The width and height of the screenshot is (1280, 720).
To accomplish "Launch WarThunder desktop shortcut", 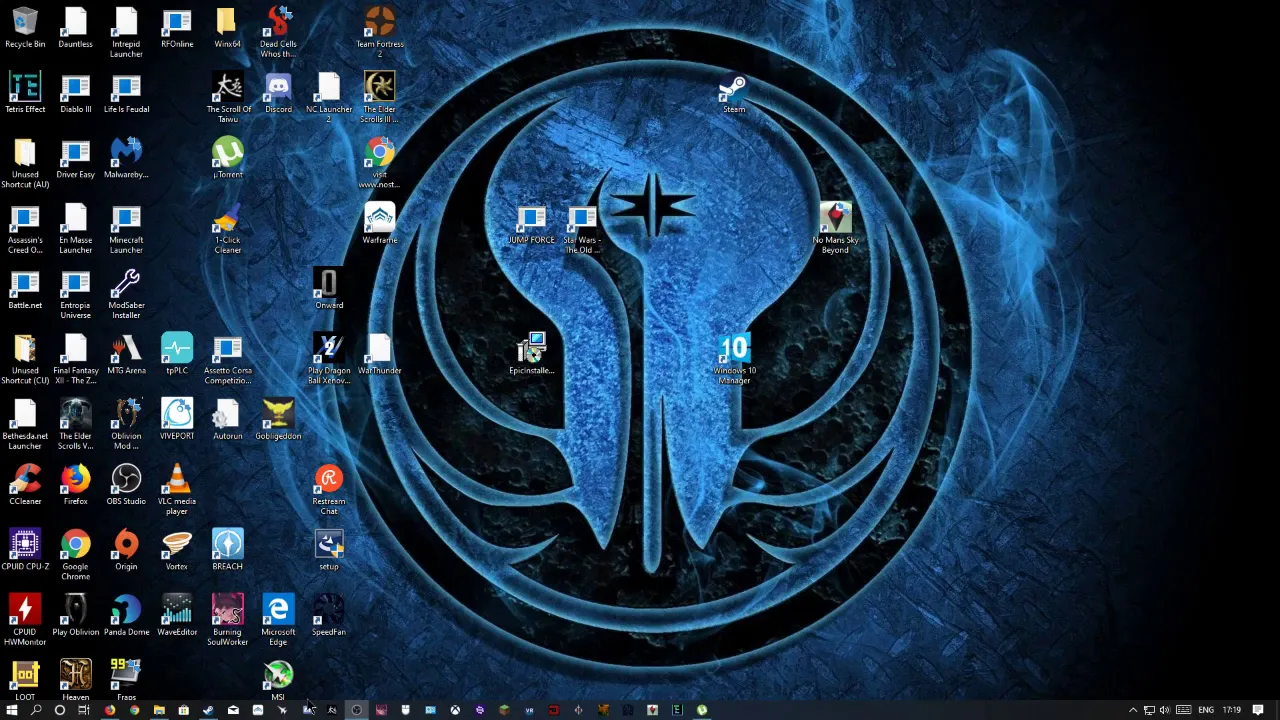I will coord(380,354).
